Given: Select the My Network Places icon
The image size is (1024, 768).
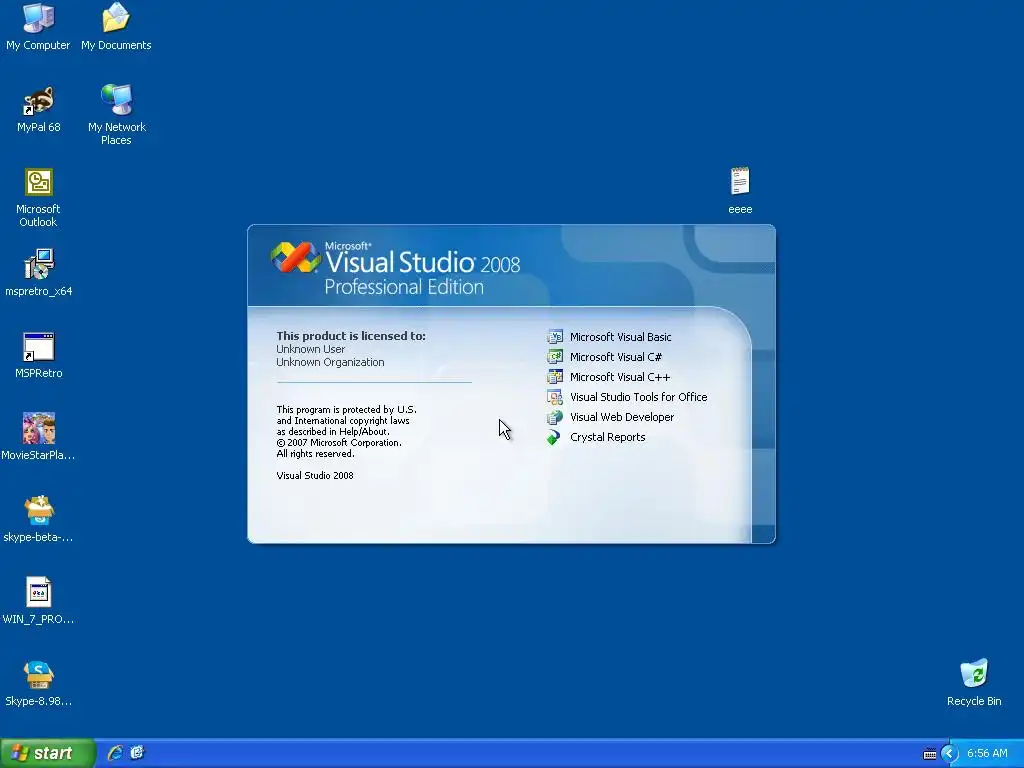Looking at the screenshot, I should point(117,100).
